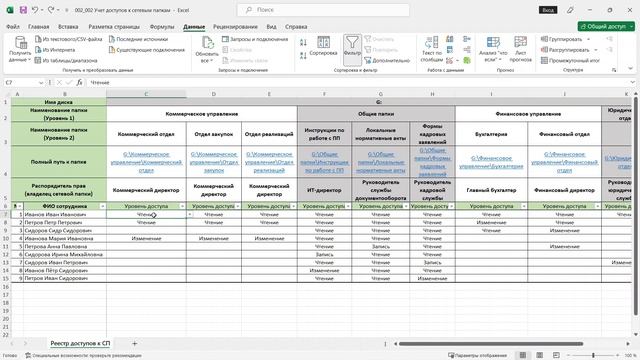Open the Structure group dialog launcher
The image size is (640, 360).
tap(614, 70)
